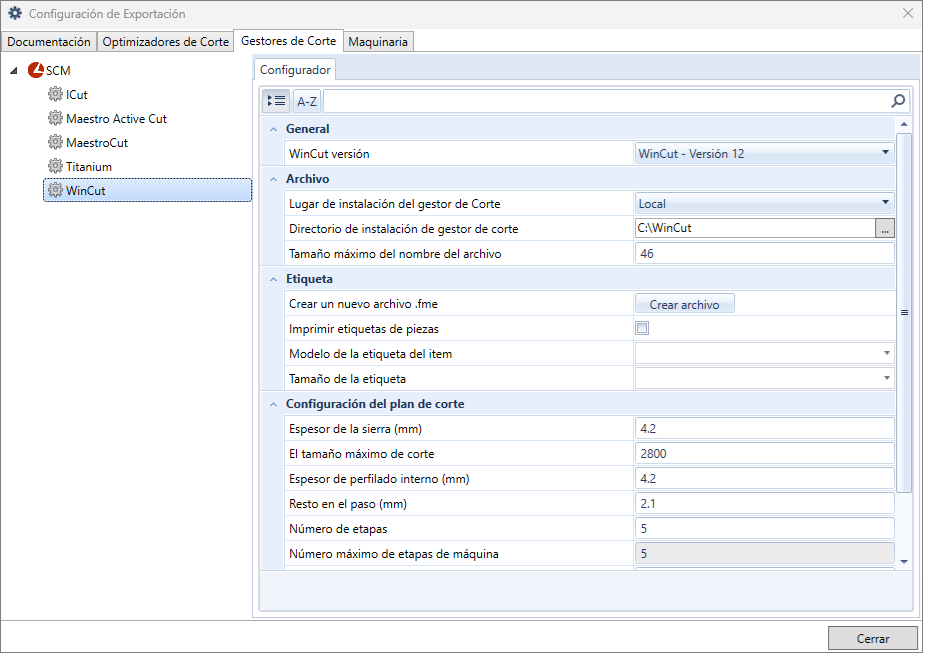931x656 pixels.
Task: Select the Gestores de Corte tab
Action: pos(289,41)
